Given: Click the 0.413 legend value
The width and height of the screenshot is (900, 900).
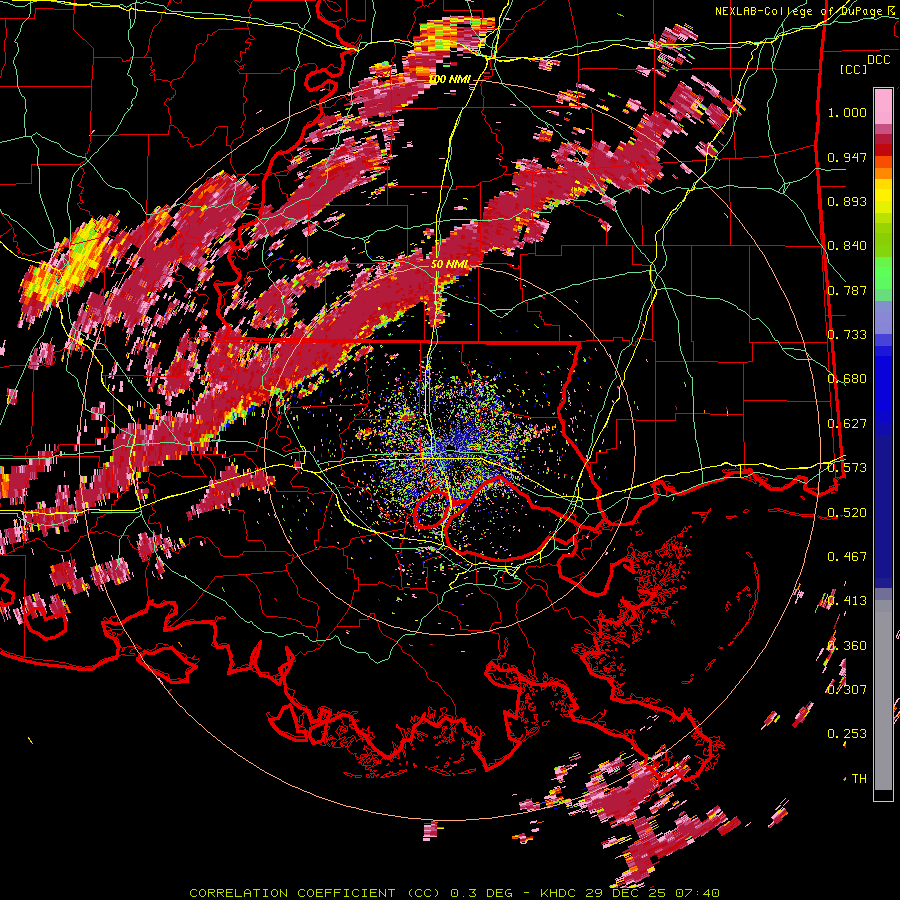Looking at the screenshot, I should (x=847, y=601).
